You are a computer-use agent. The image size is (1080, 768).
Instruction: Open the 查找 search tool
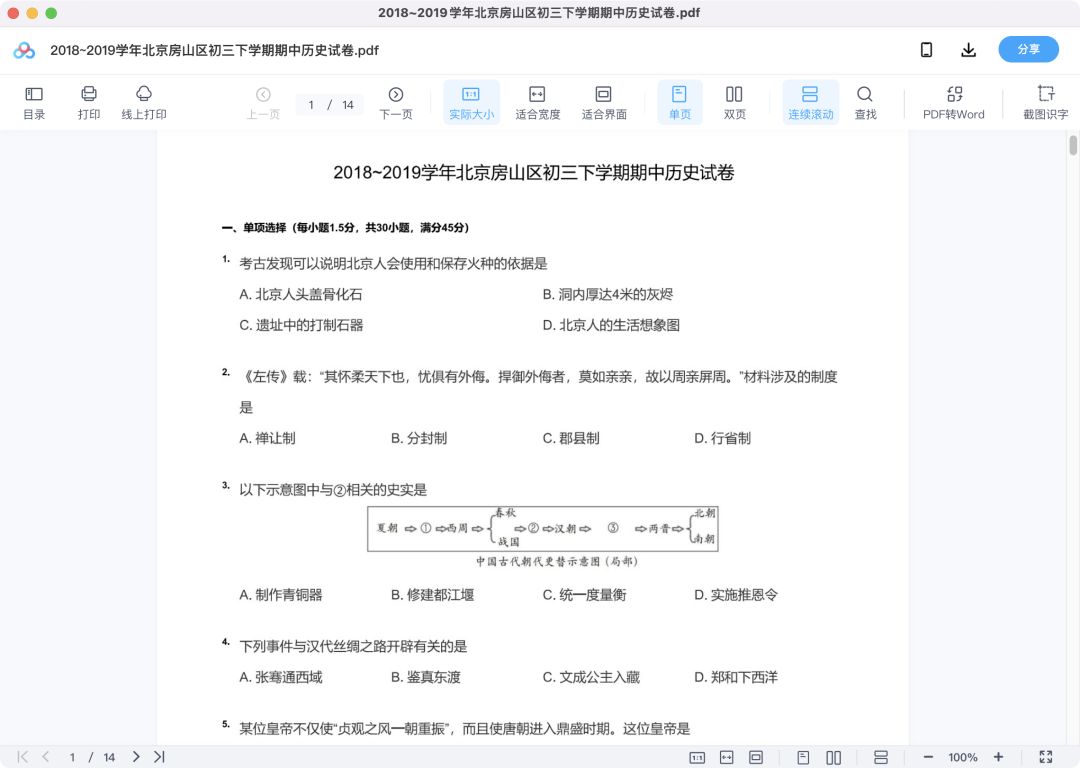[865, 103]
